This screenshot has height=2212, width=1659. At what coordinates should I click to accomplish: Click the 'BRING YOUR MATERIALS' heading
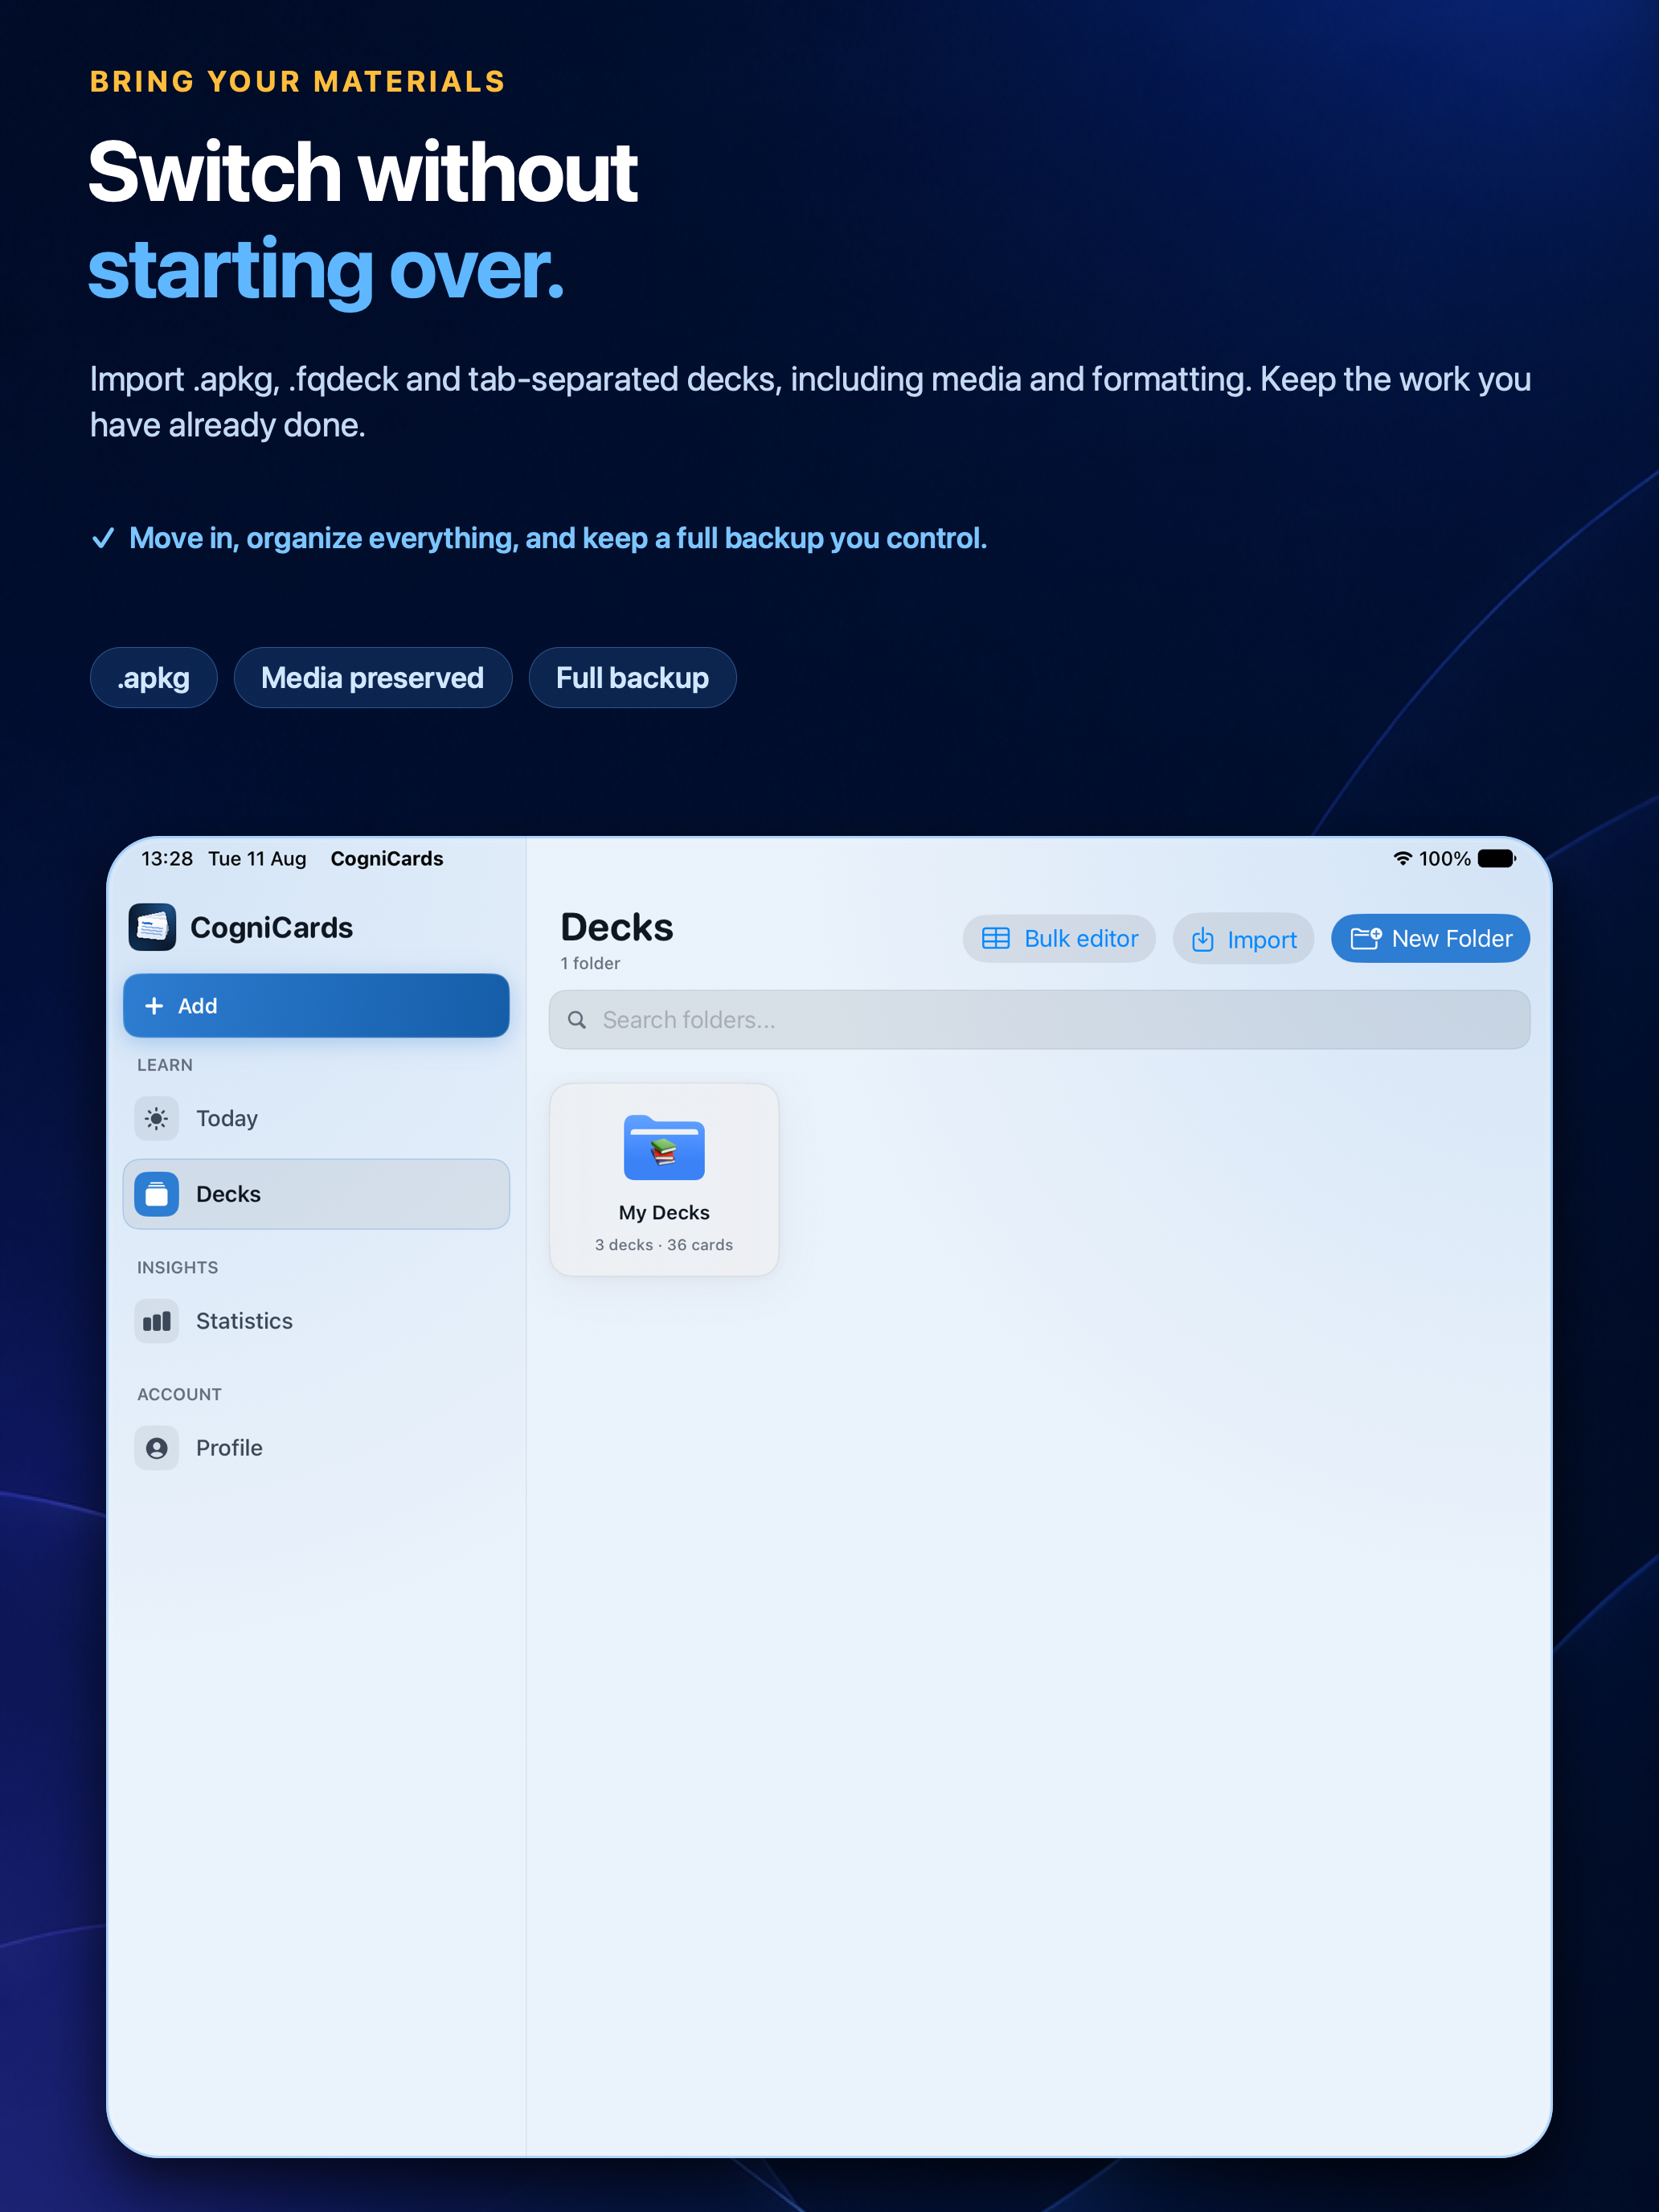coord(298,82)
